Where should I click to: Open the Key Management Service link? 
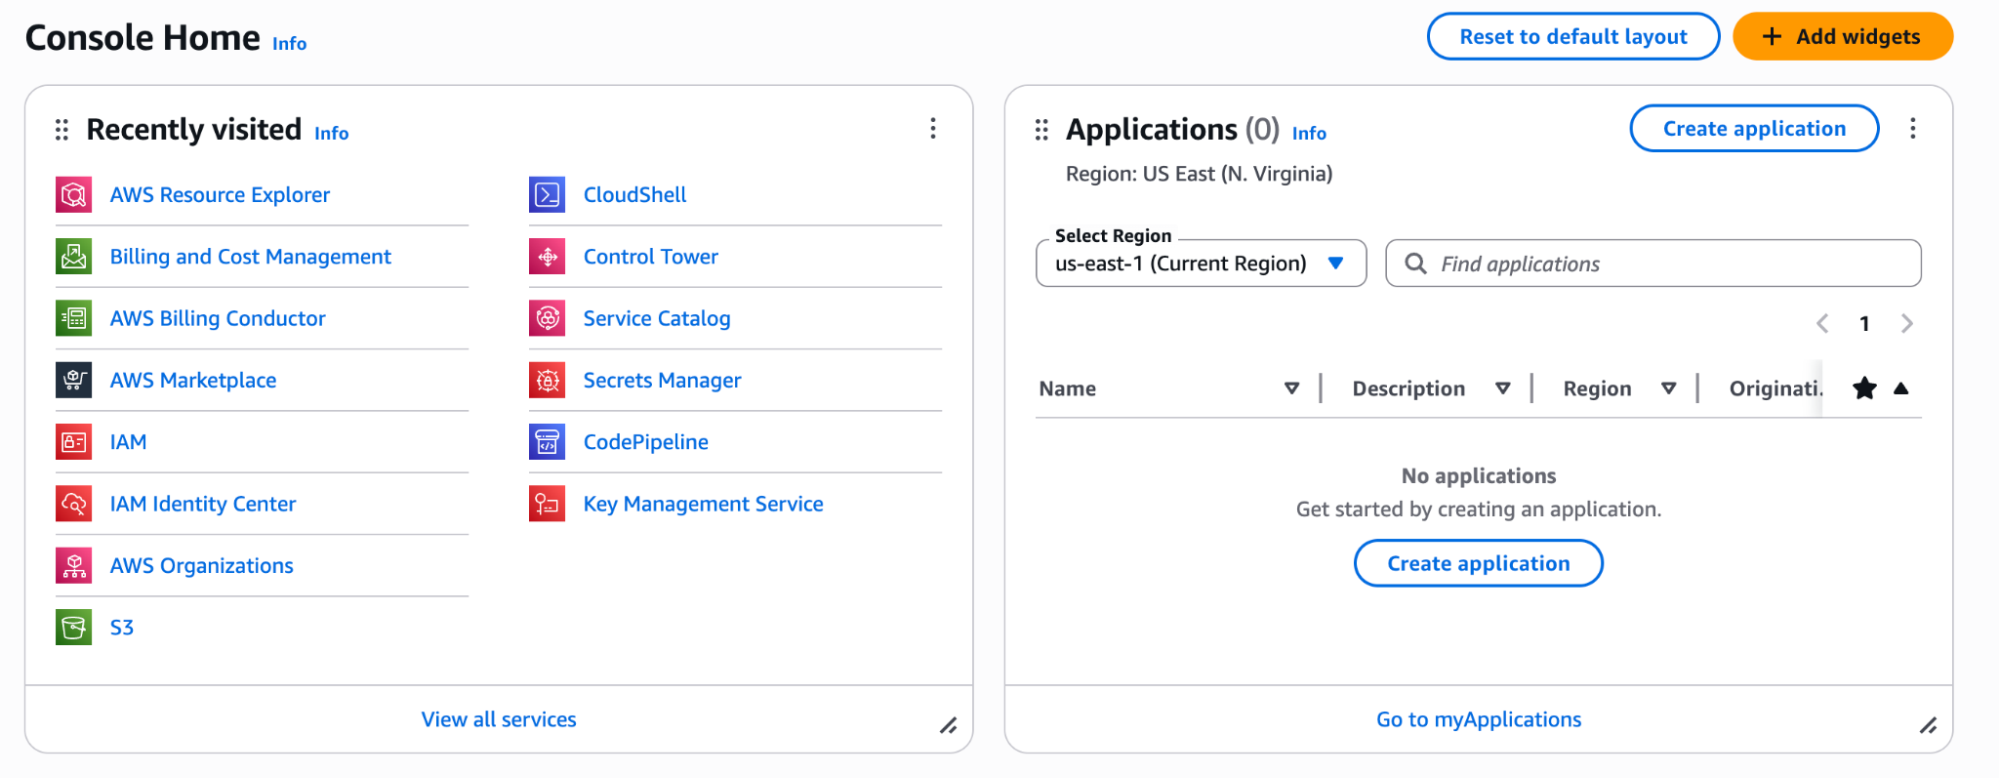coord(704,504)
